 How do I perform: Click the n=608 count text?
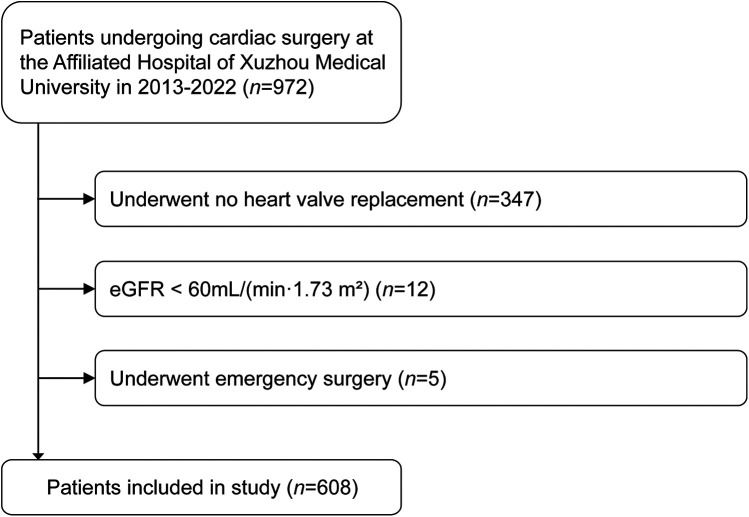click(322, 488)
